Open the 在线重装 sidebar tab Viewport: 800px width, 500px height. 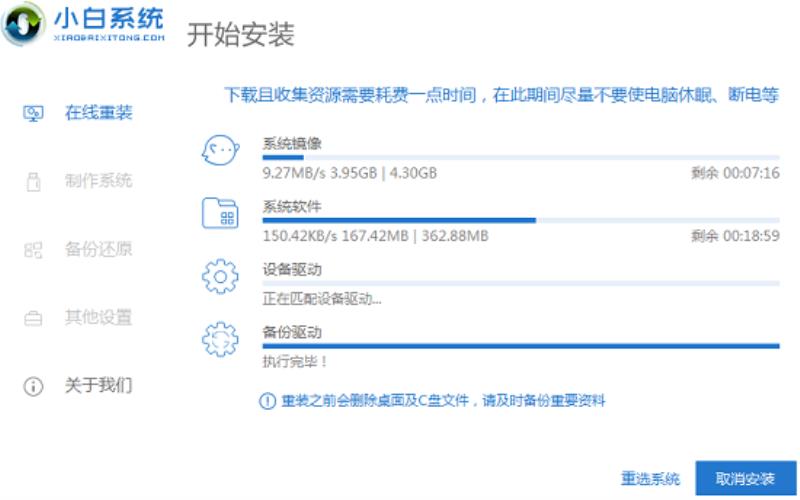(98, 112)
